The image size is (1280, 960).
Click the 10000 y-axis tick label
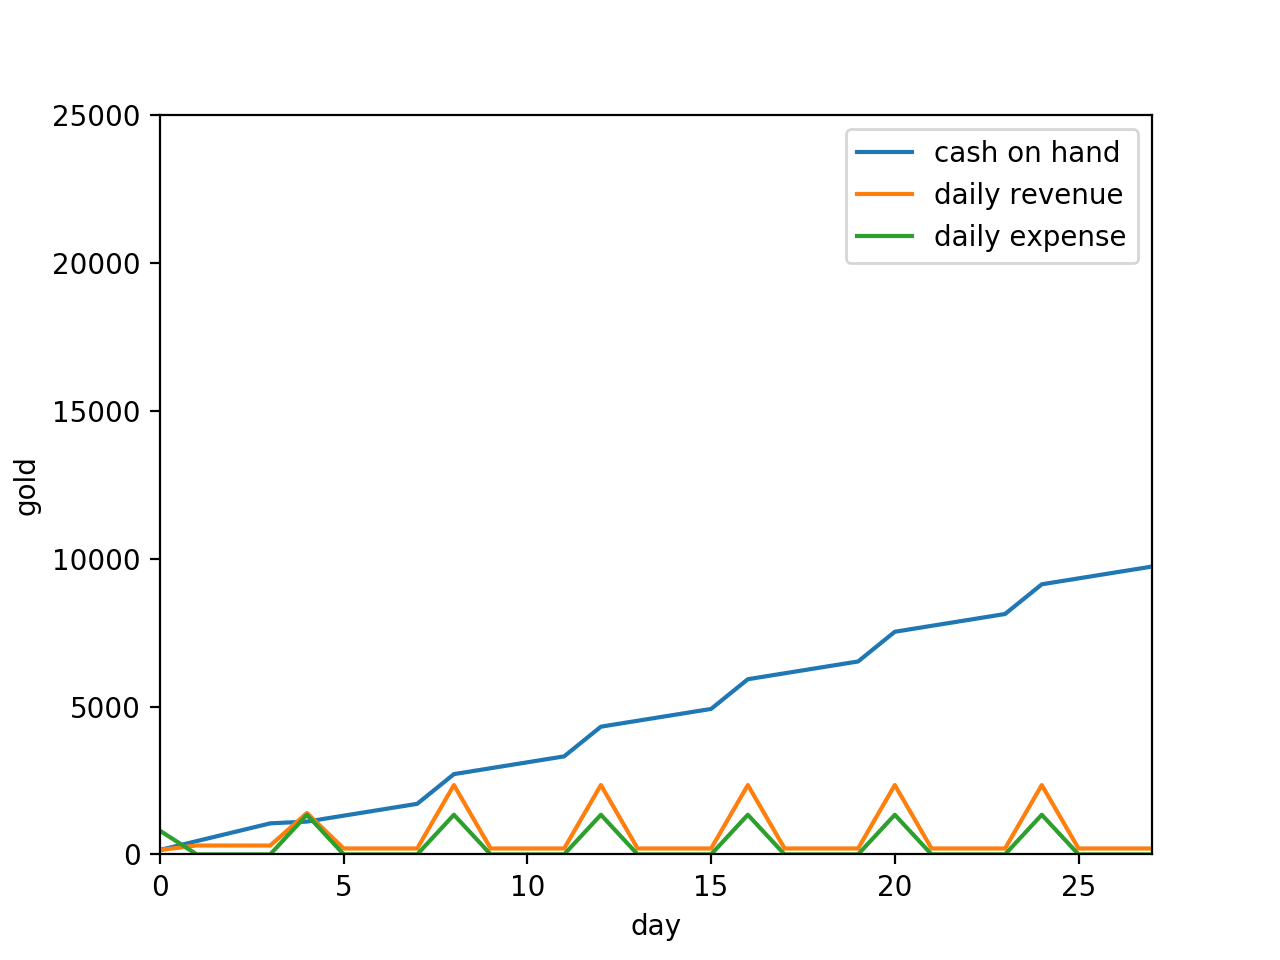[98, 560]
